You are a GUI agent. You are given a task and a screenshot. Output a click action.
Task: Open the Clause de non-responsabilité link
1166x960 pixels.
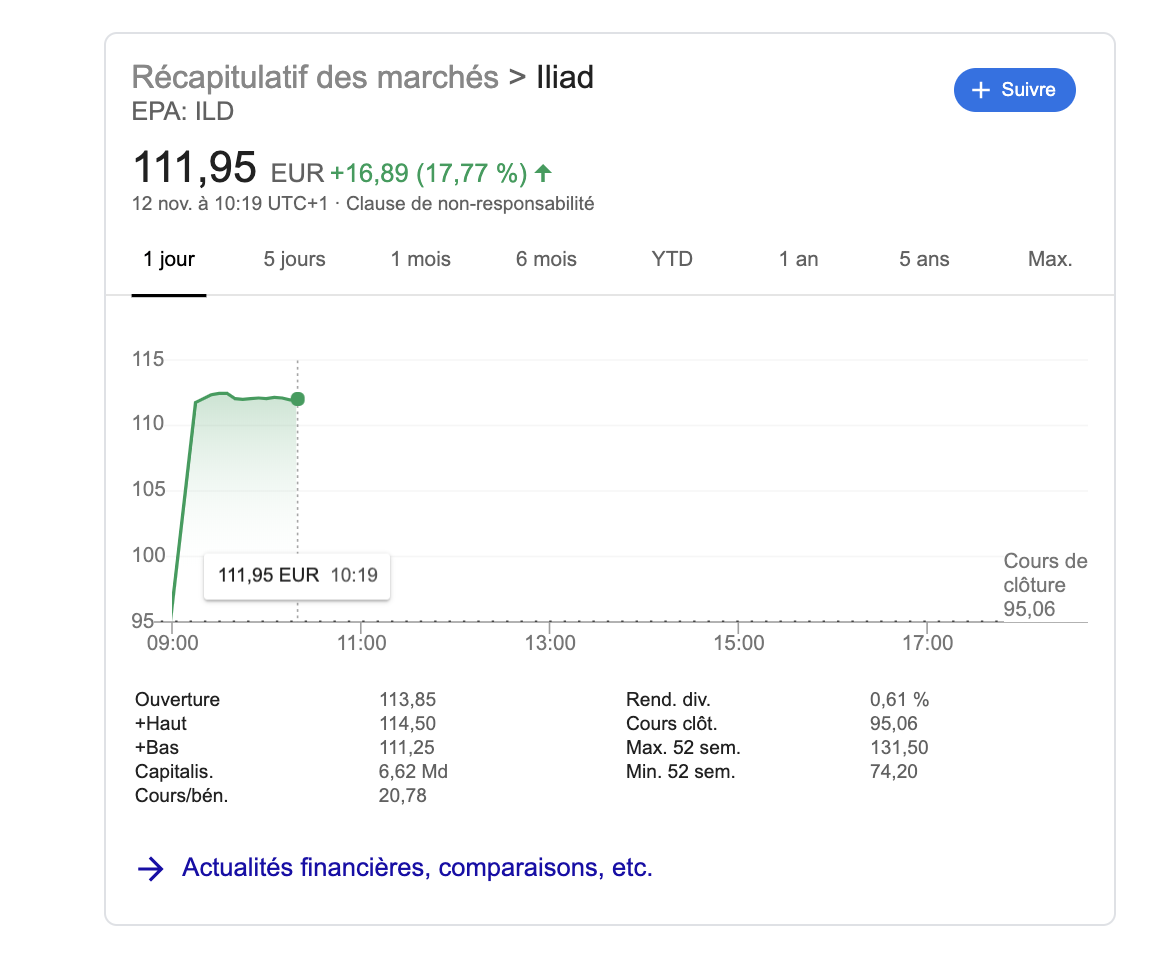[470, 204]
